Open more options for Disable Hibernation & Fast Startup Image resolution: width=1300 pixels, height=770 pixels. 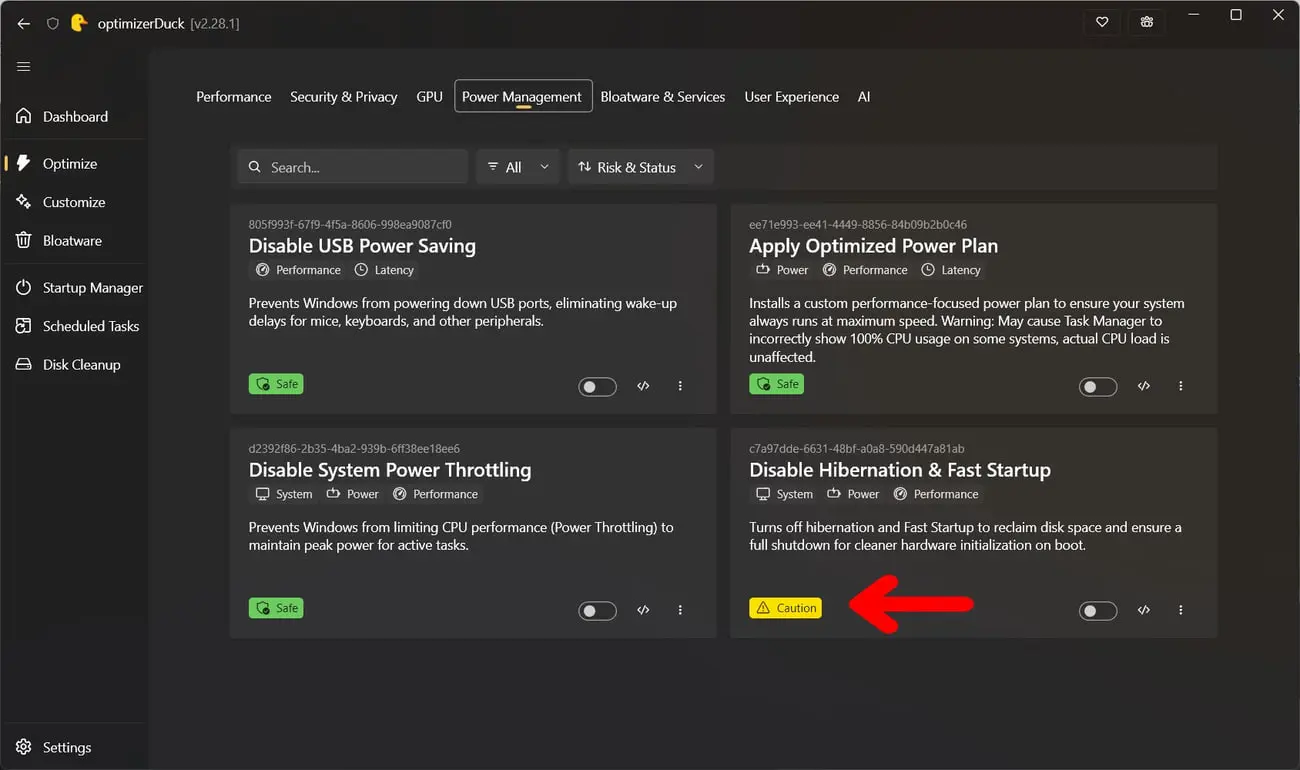point(1181,610)
